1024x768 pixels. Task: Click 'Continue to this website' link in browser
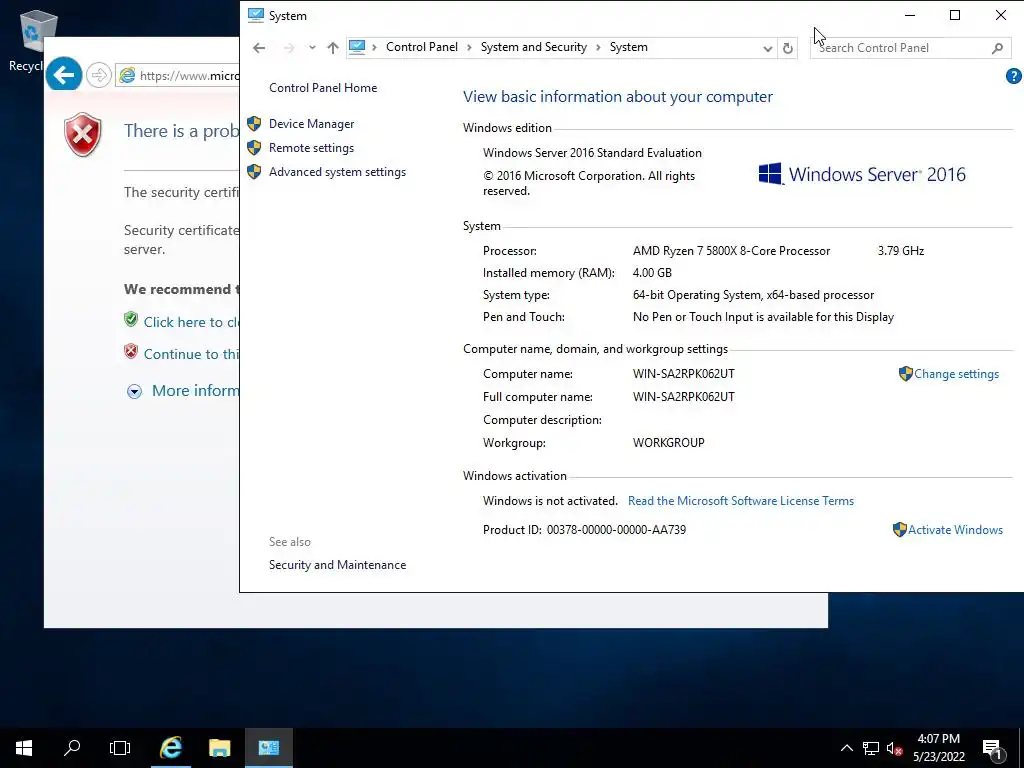[191, 354]
